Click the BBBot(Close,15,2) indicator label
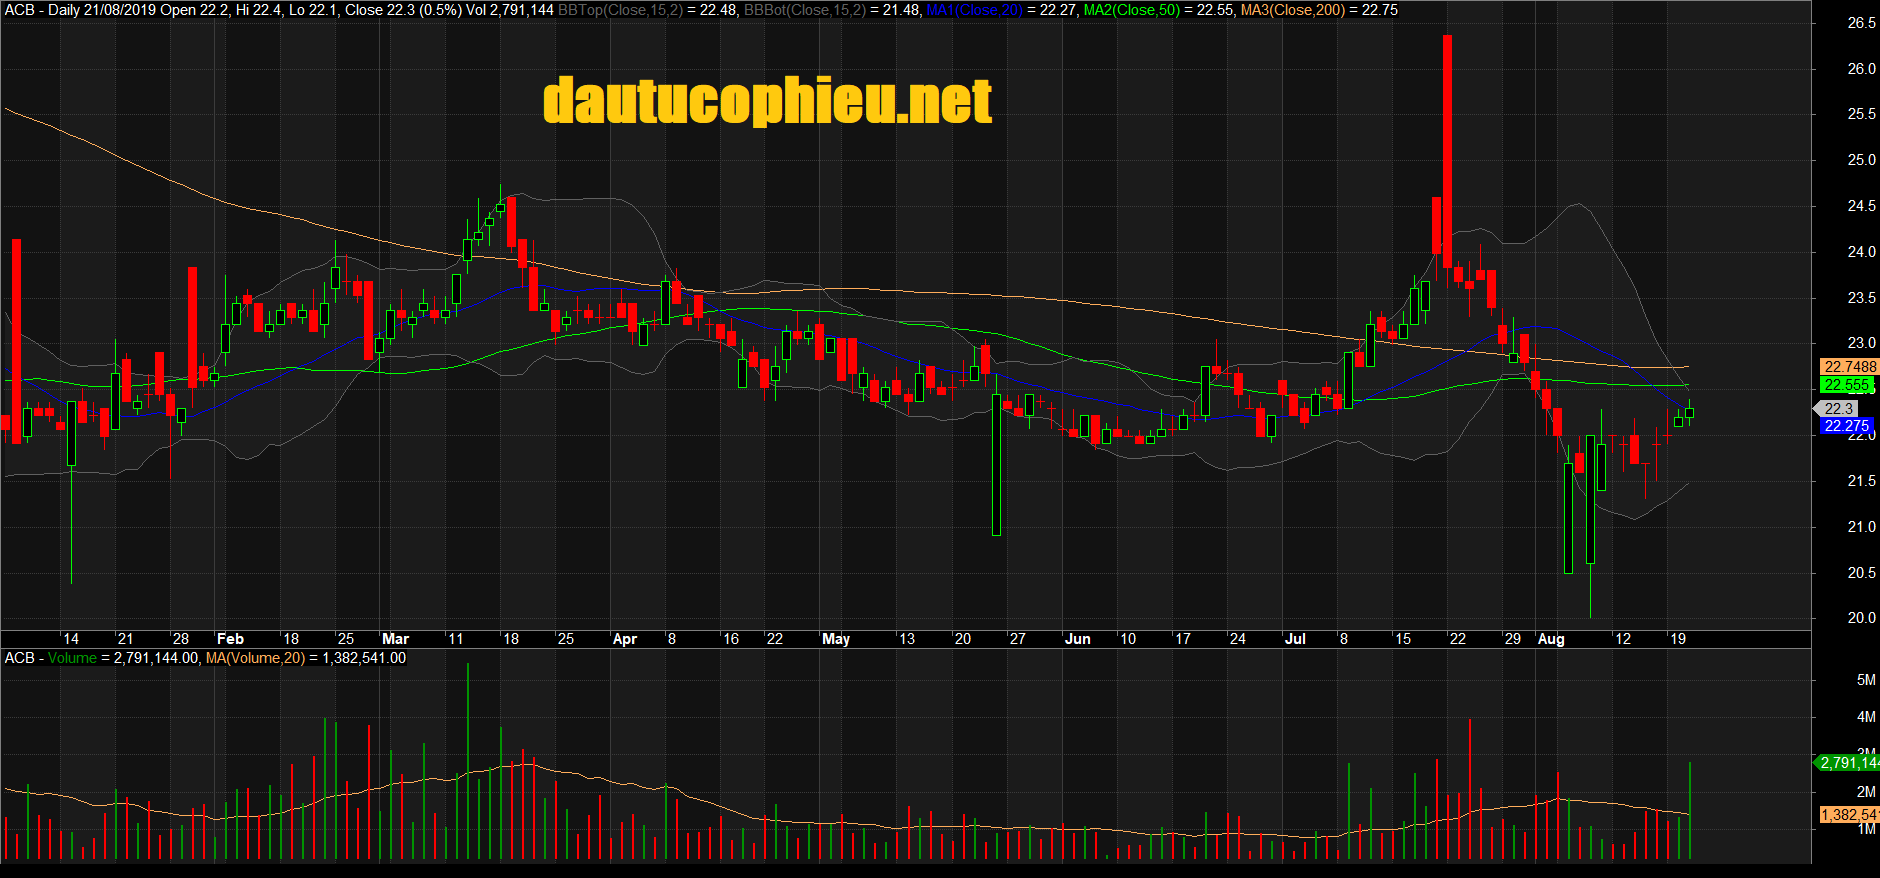 pyautogui.click(x=804, y=10)
